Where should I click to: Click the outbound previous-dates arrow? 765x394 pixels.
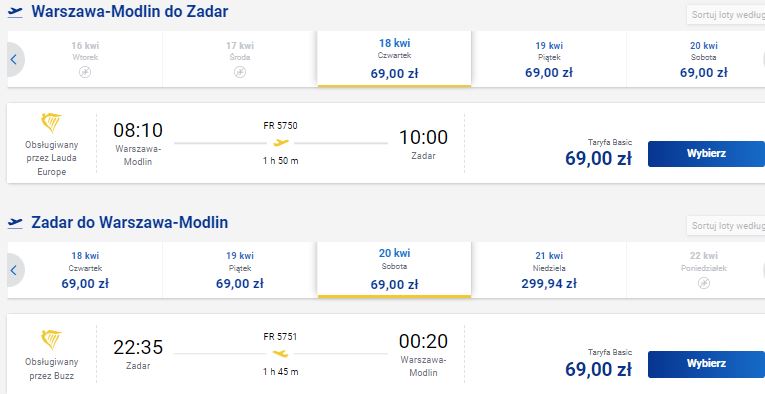[14, 59]
